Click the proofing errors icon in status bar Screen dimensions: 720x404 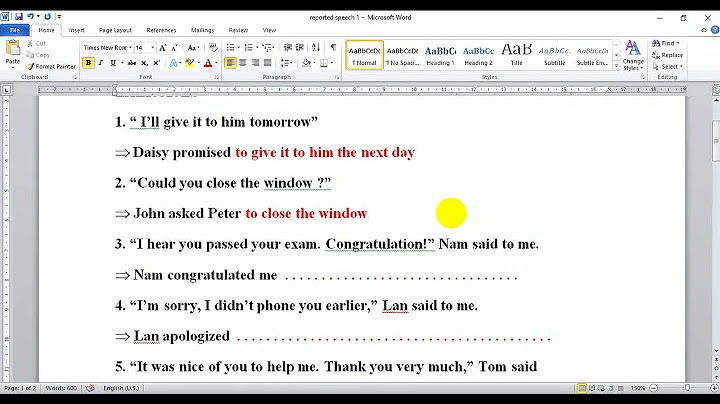90,388
